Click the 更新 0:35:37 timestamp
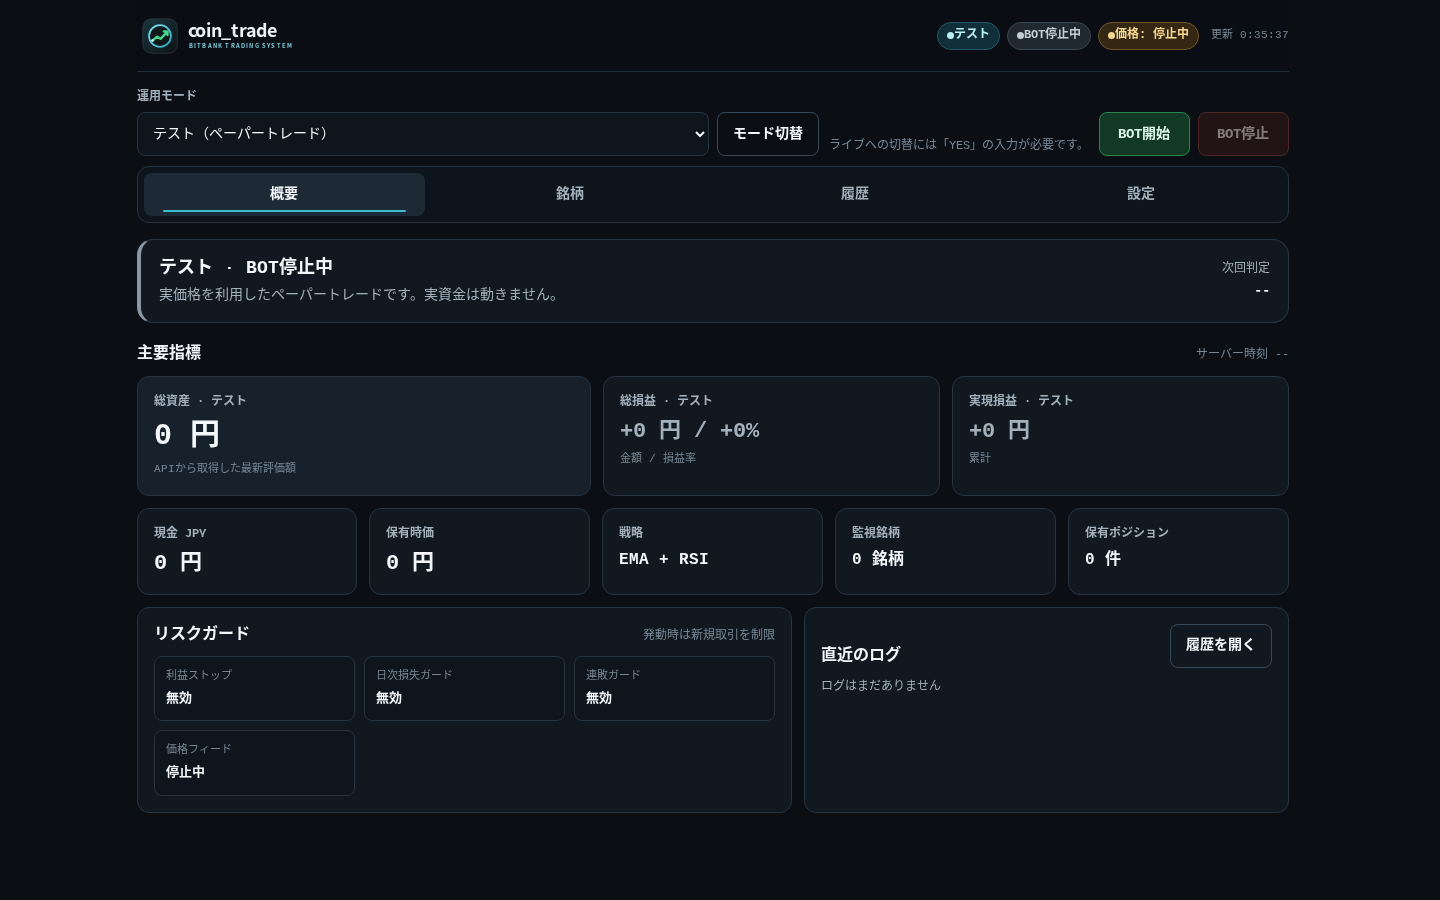The image size is (1440, 900). [x=1250, y=35]
